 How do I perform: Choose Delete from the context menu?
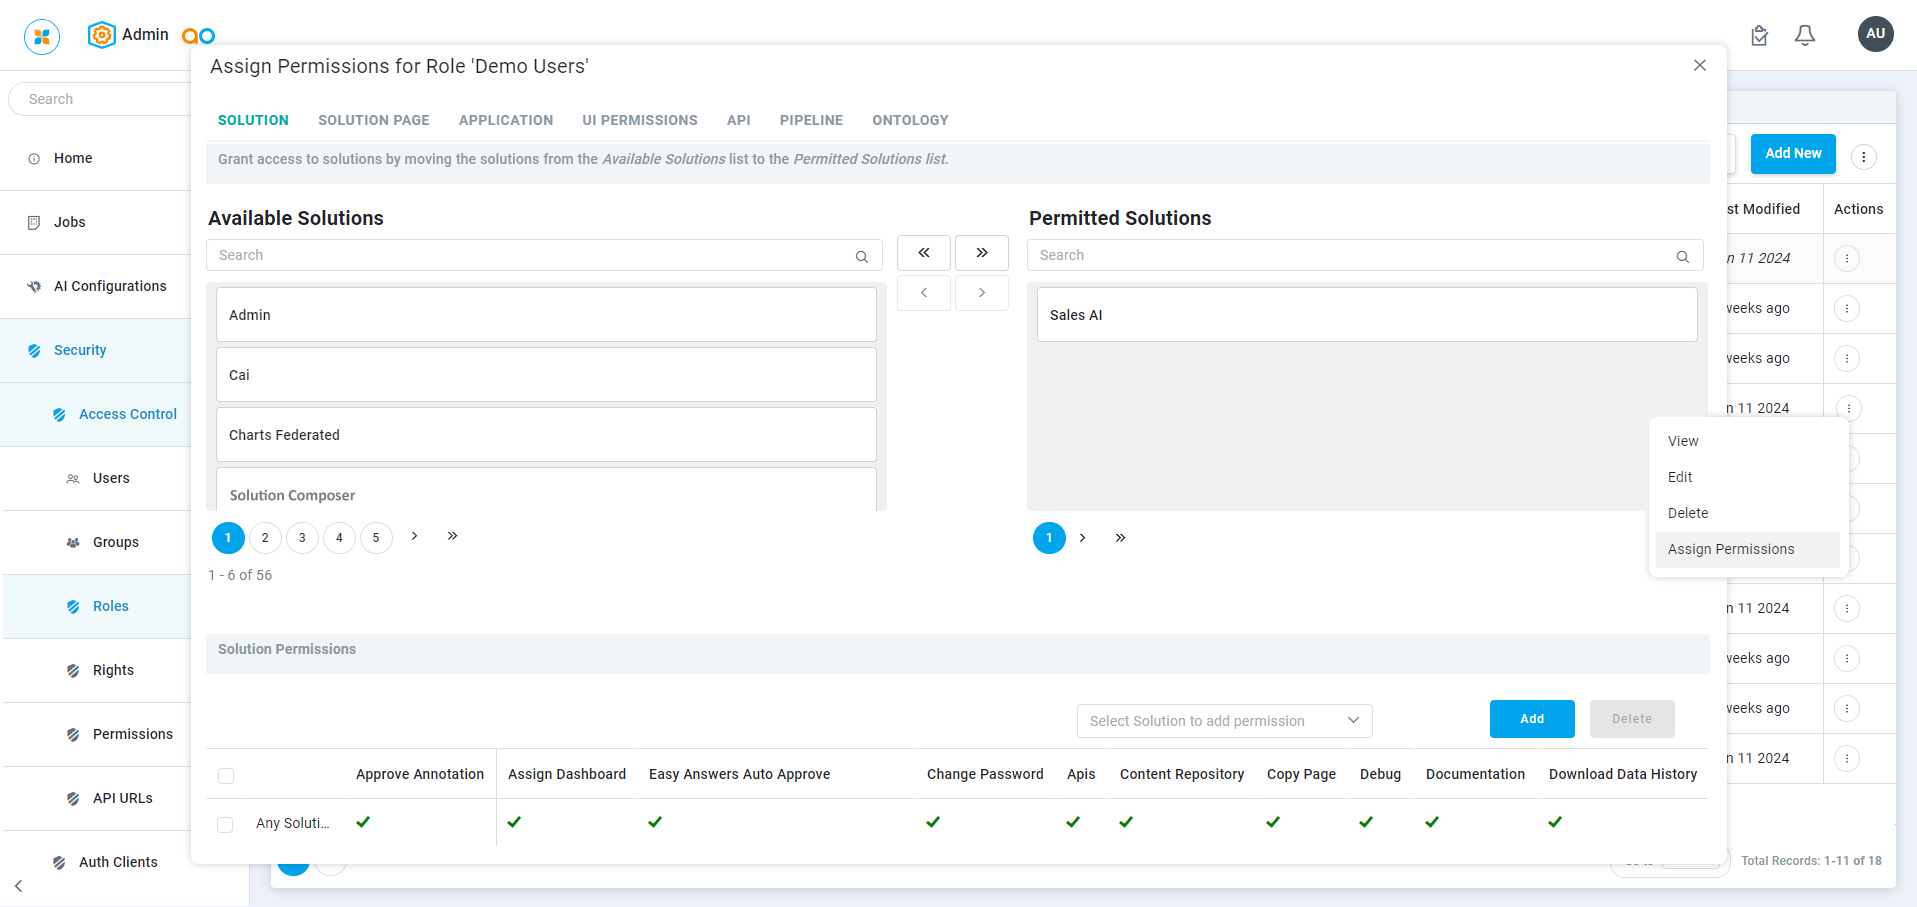pyautogui.click(x=1687, y=513)
